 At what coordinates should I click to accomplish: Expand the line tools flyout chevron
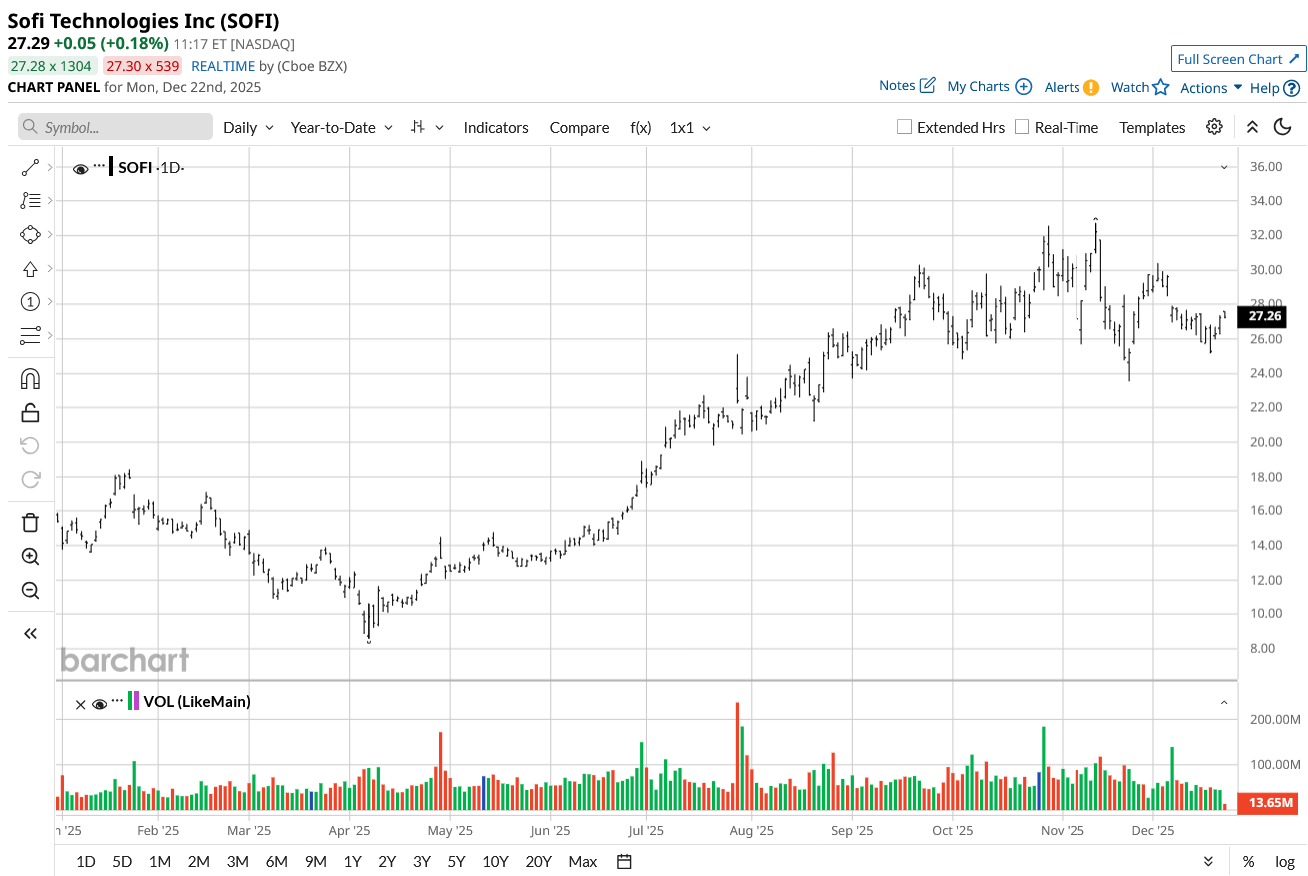(x=50, y=167)
